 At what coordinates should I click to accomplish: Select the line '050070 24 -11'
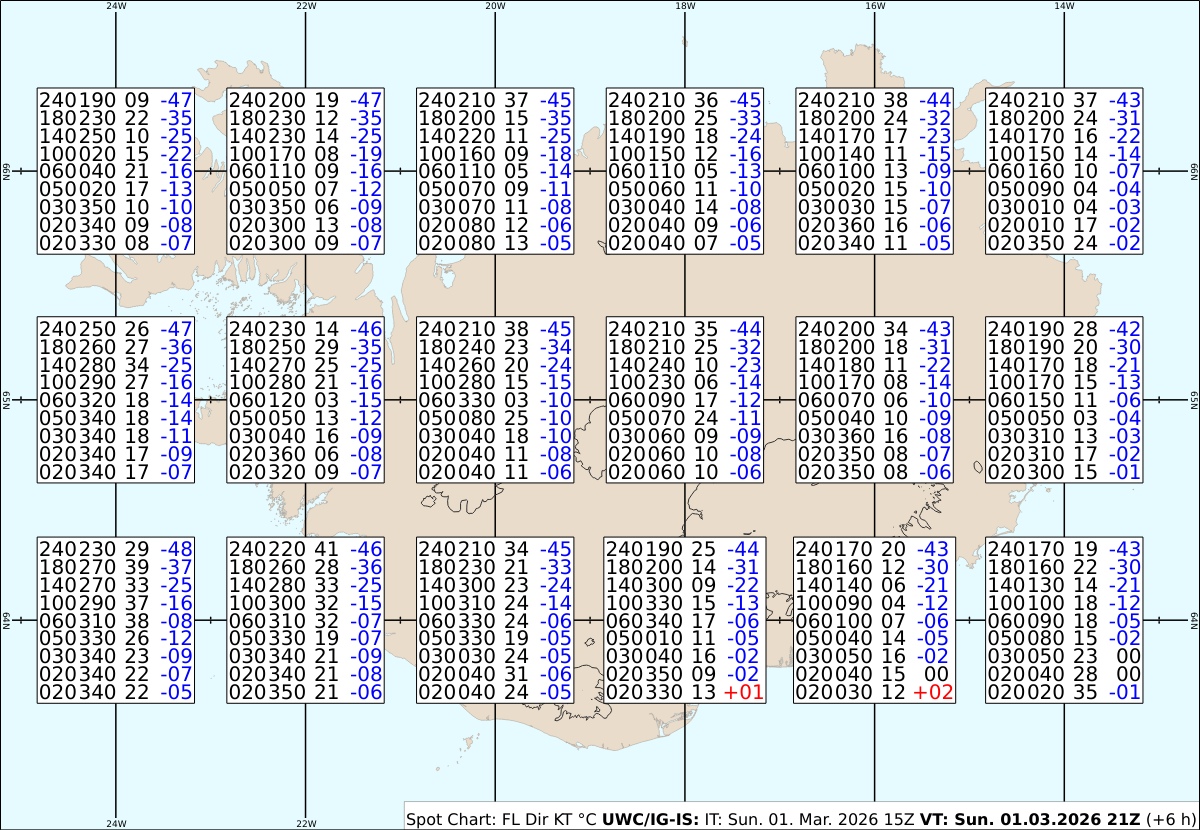point(685,418)
